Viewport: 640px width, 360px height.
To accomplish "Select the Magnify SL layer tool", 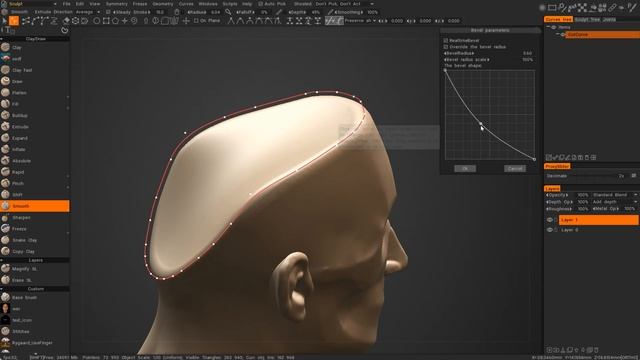I will tap(35, 269).
